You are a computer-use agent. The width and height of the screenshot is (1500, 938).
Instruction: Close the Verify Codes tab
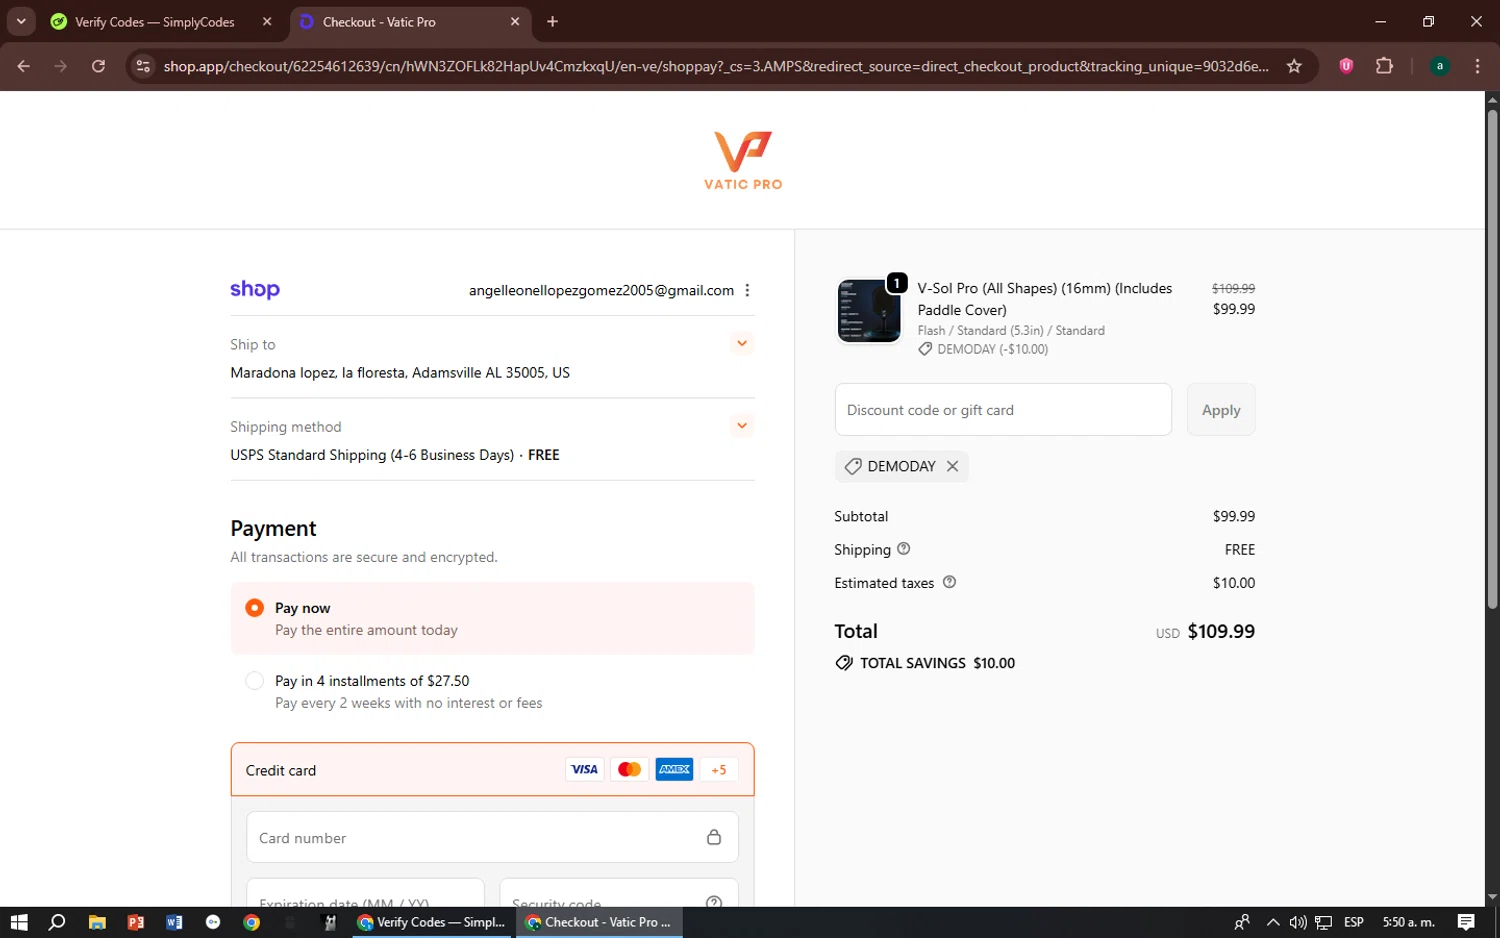[267, 21]
